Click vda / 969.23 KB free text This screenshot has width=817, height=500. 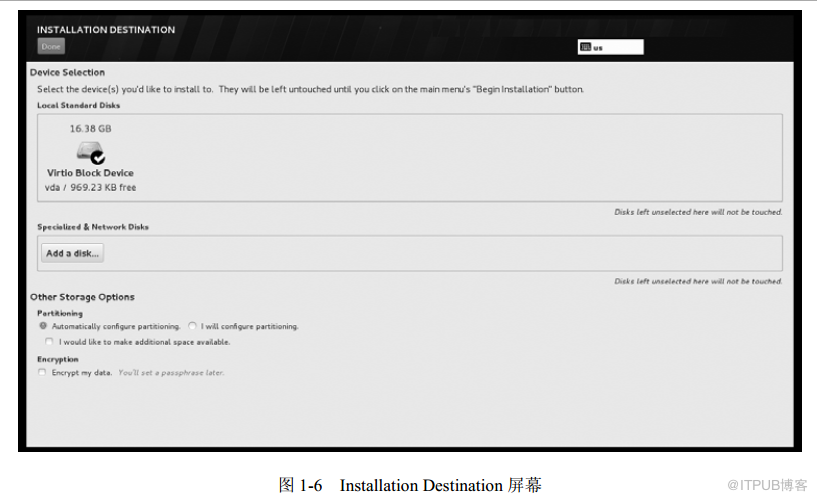(x=91, y=188)
